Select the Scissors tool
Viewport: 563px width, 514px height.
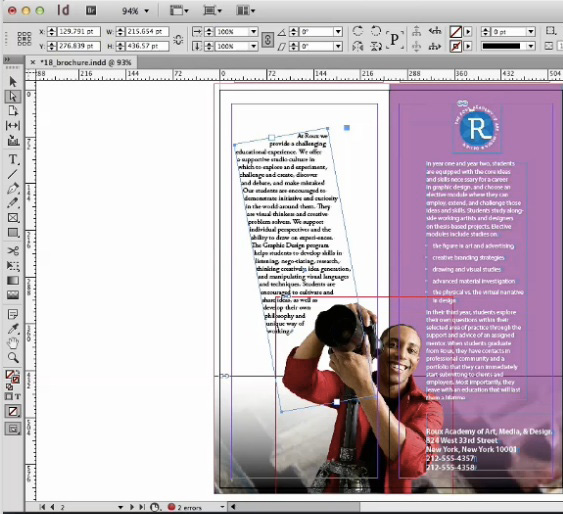click(13, 251)
